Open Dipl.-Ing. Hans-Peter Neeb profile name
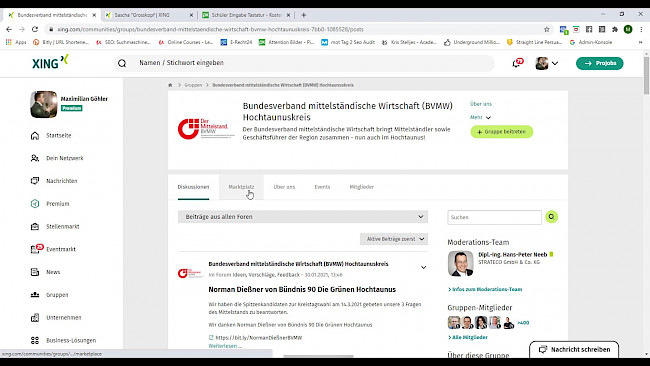650x366 pixels. [x=513, y=255]
